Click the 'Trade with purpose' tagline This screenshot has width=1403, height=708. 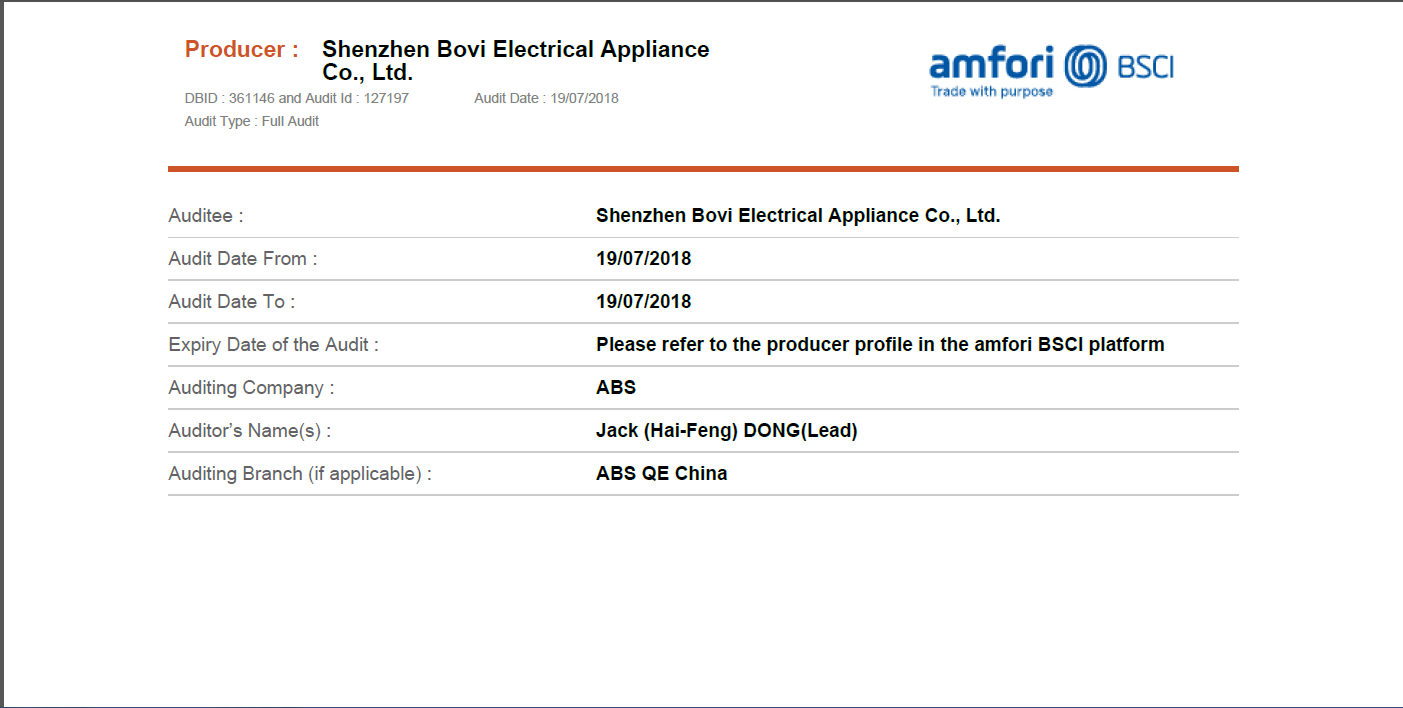point(992,91)
